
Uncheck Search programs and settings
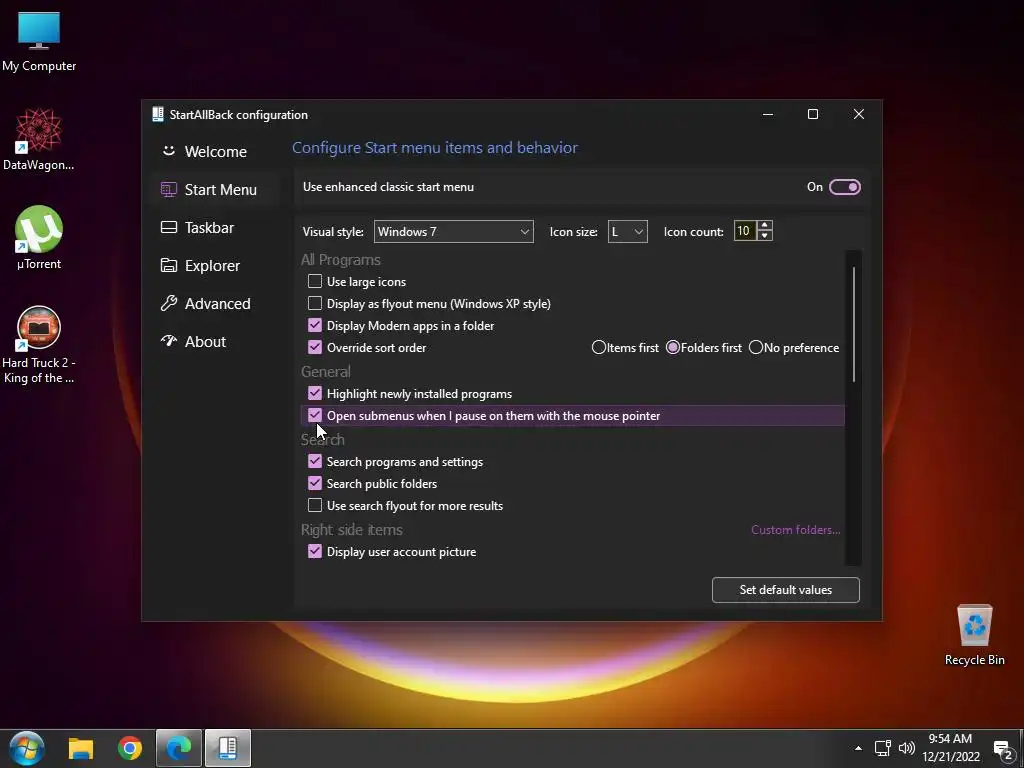pyautogui.click(x=315, y=461)
